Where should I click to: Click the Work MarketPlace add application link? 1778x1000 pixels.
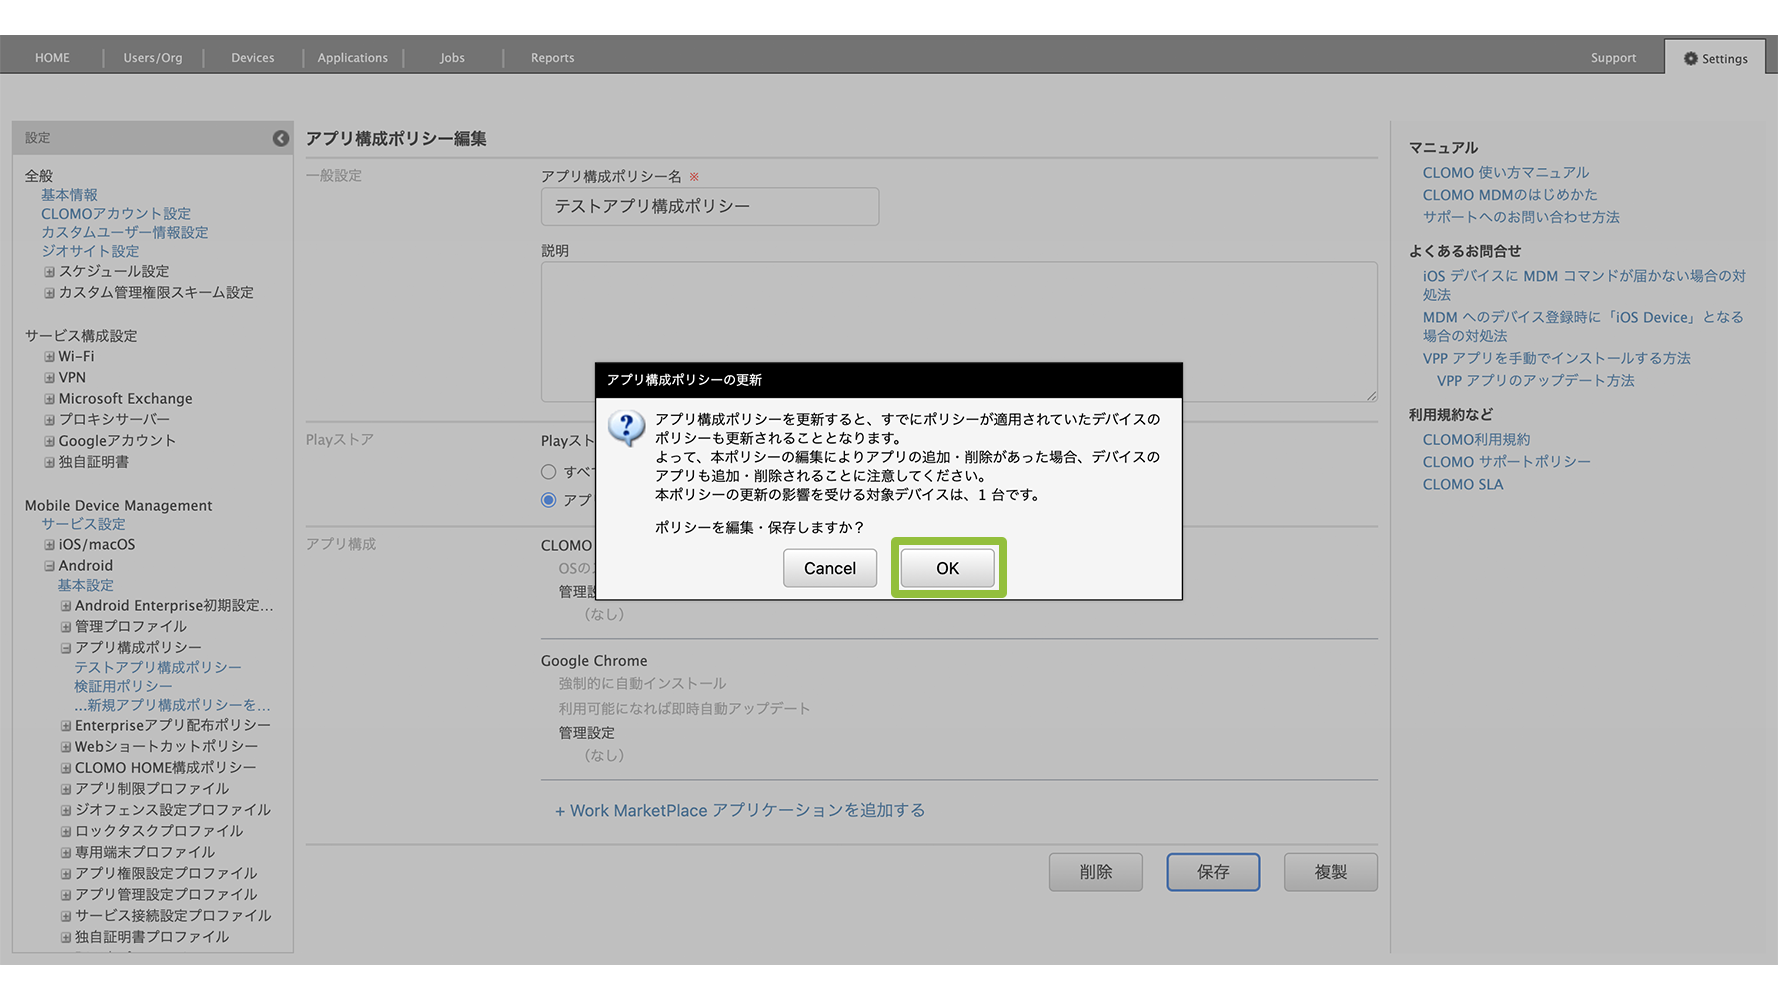(740, 810)
